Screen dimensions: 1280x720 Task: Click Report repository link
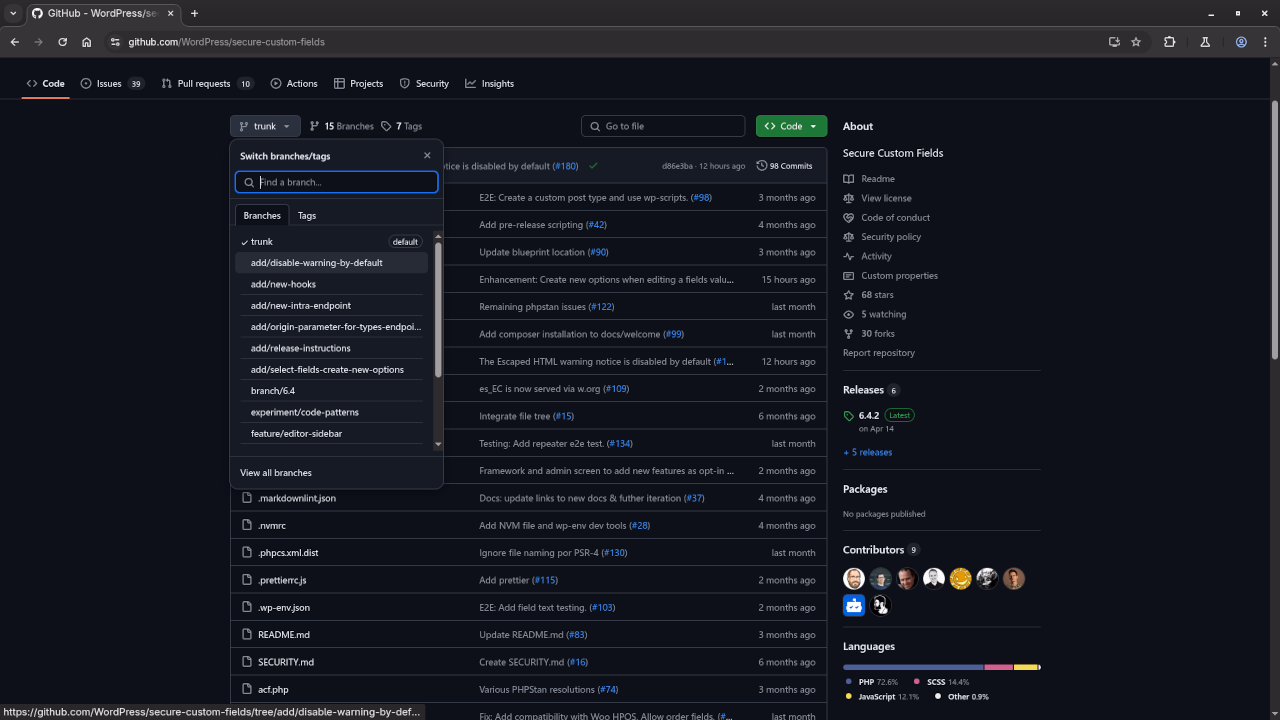point(879,353)
